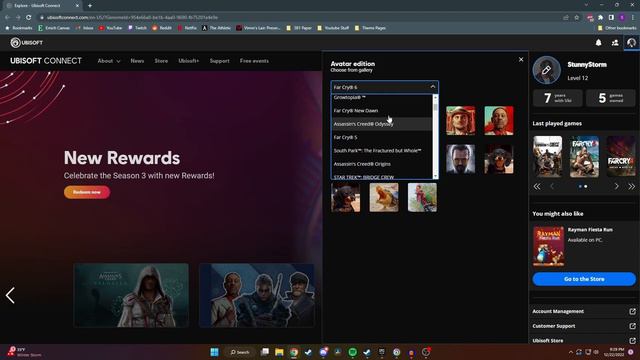Screen dimensions: 640x360
Task: Open the taskbar Search box
Action: pyautogui.click(x=240, y=352)
